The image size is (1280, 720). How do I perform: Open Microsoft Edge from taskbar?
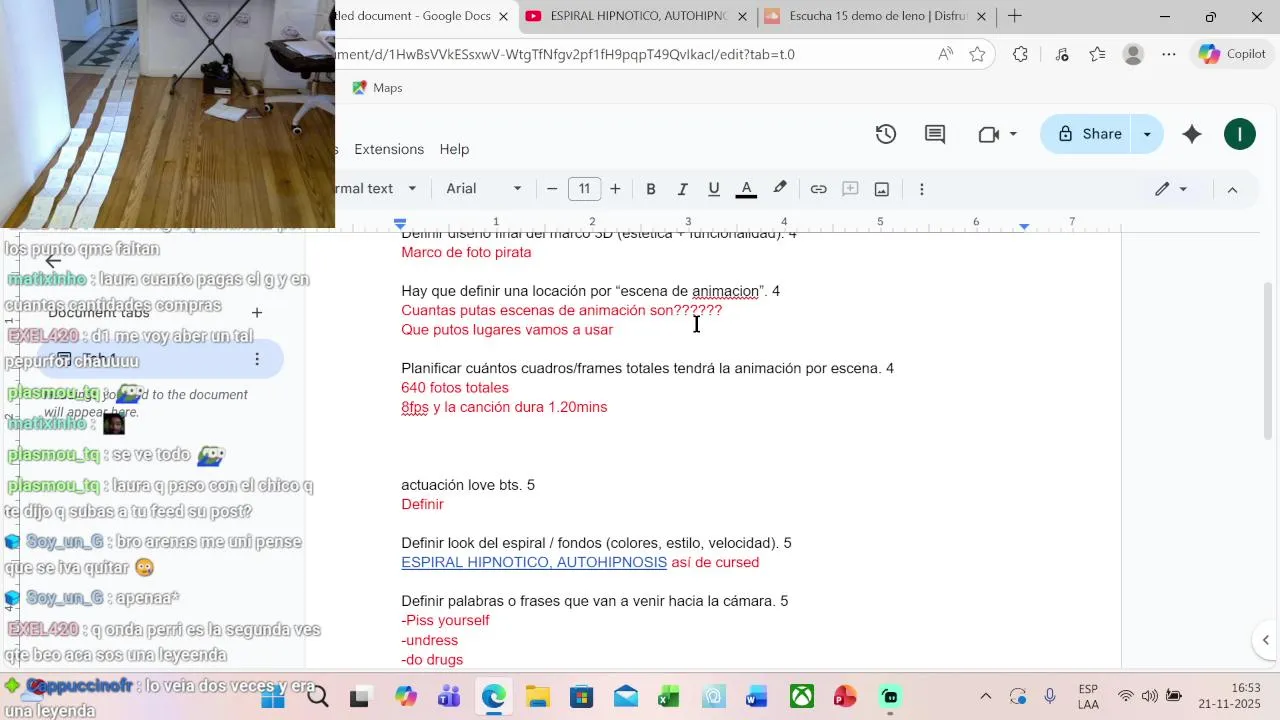493,697
